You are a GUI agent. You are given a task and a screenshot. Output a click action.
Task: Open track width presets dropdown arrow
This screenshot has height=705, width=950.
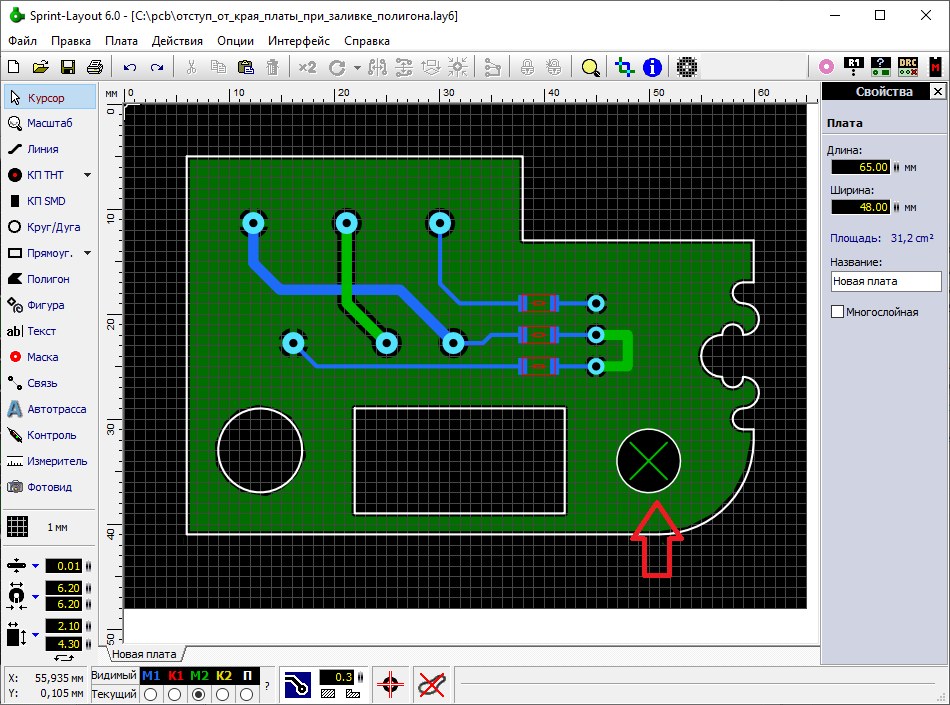(x=35, y=566)
